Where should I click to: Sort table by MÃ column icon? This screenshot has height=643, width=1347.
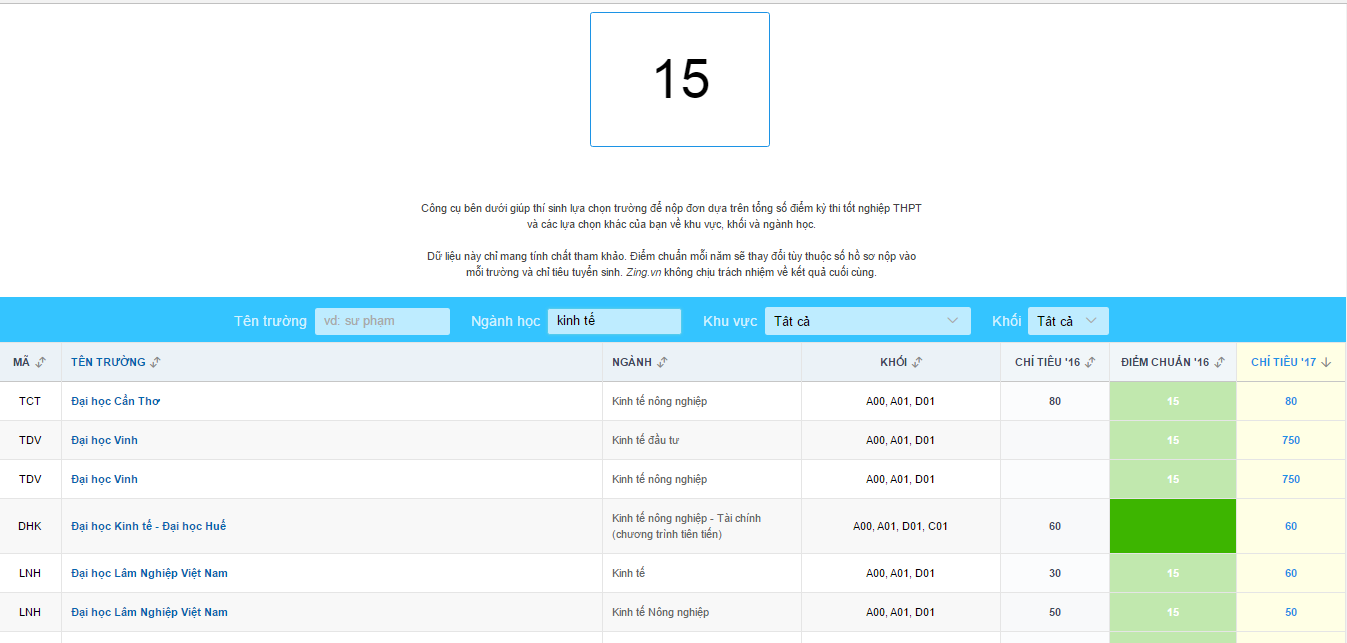(41, 362)
